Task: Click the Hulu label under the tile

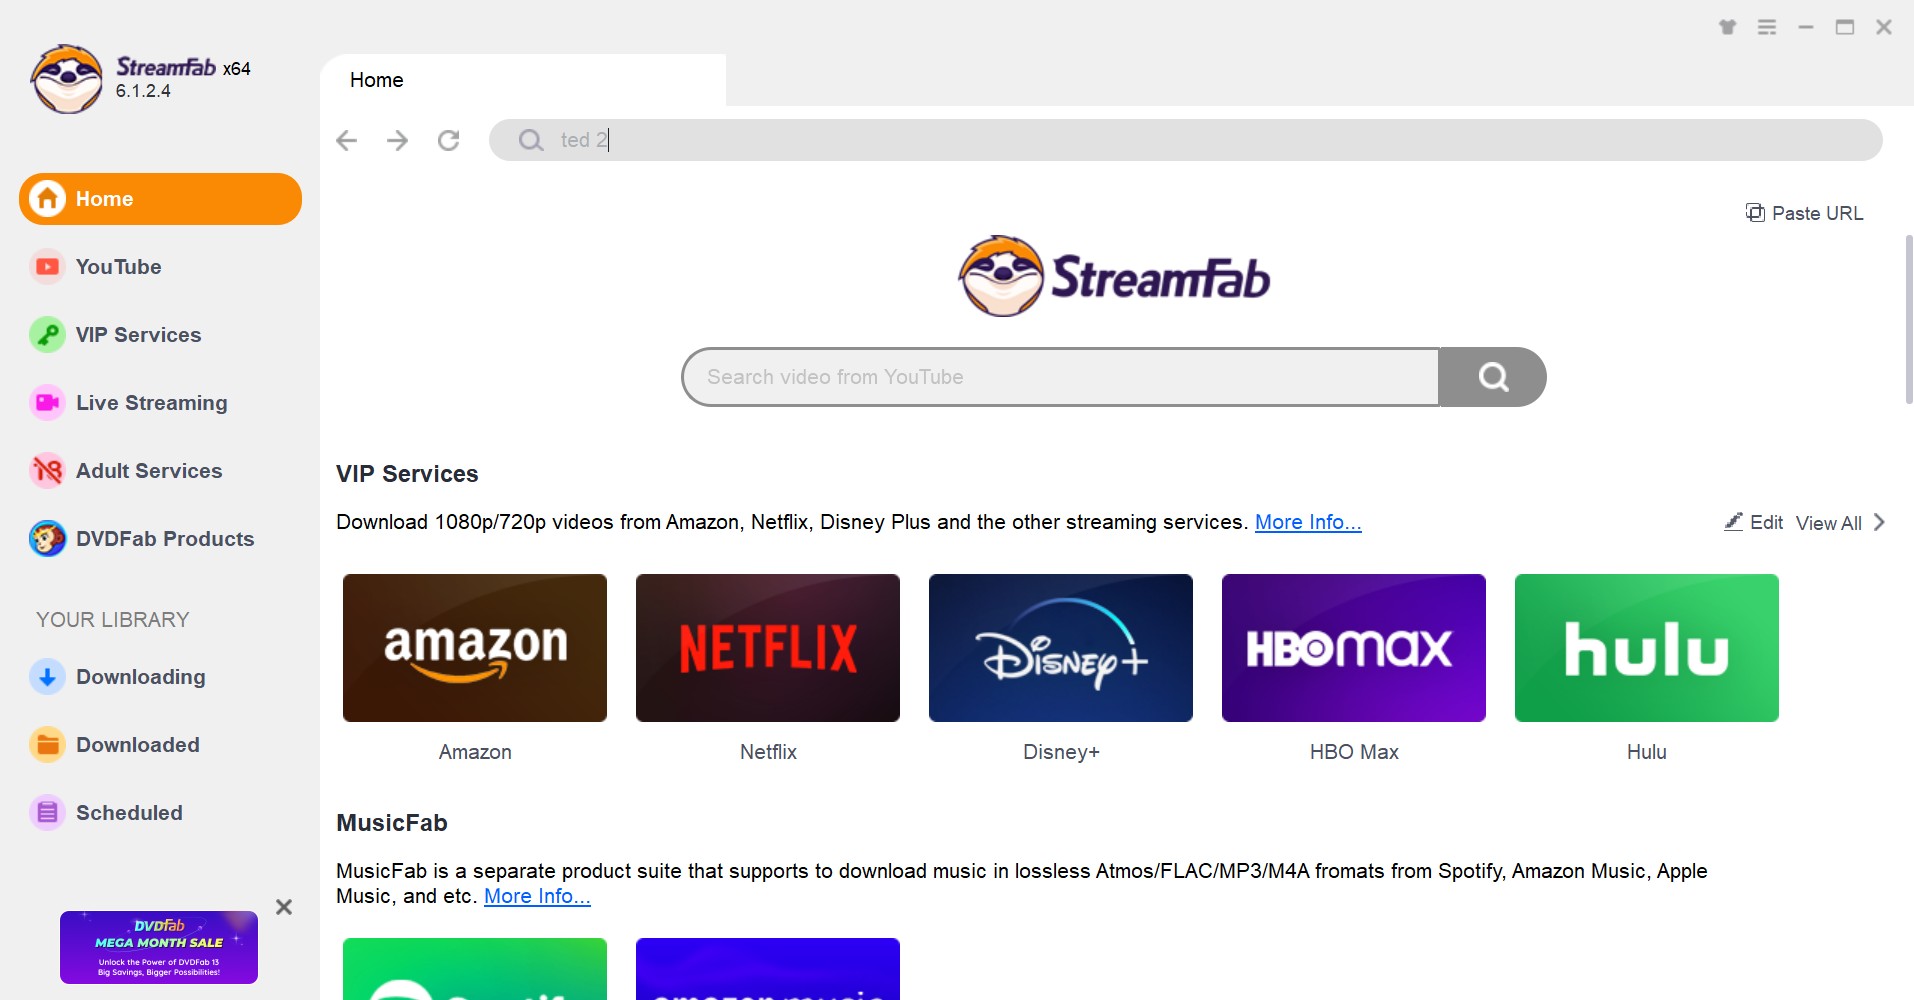Action: click(x=1647, y=752)
